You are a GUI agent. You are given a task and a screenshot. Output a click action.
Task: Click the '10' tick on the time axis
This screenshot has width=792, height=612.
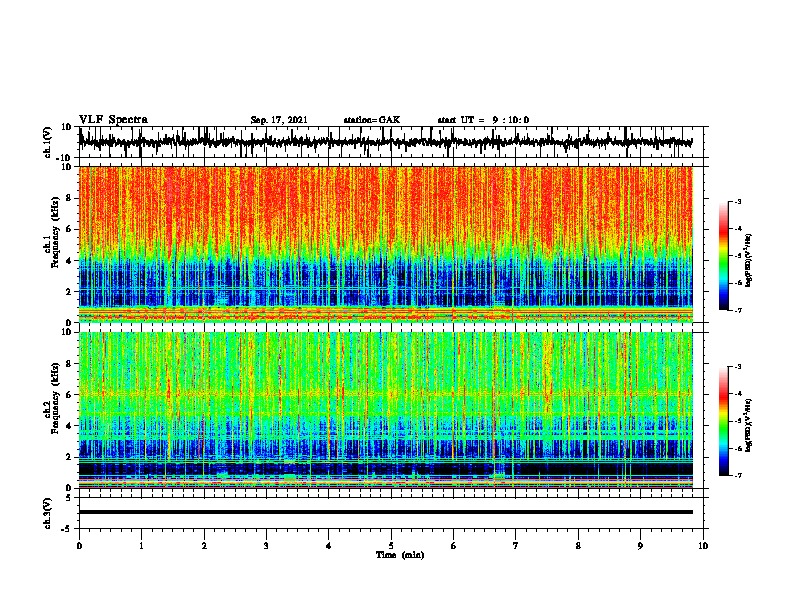tap(703, 546)
